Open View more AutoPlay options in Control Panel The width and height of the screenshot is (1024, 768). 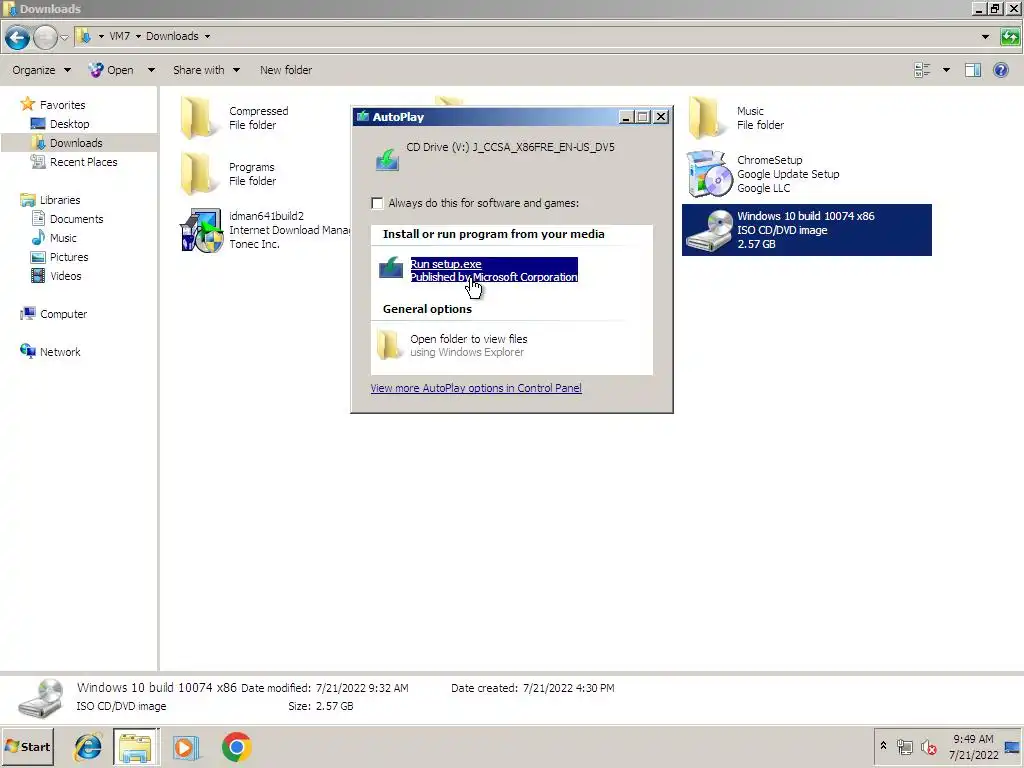tap(476, 388)
